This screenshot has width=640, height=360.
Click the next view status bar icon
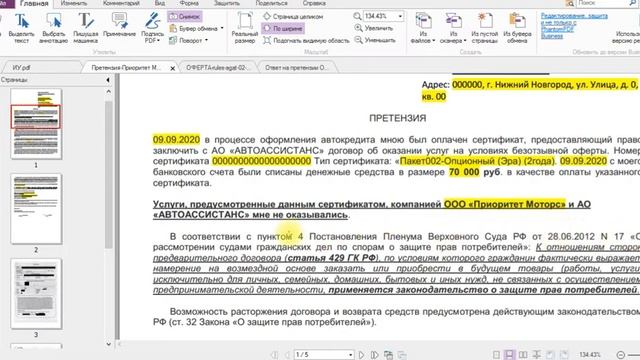[402, 355]
